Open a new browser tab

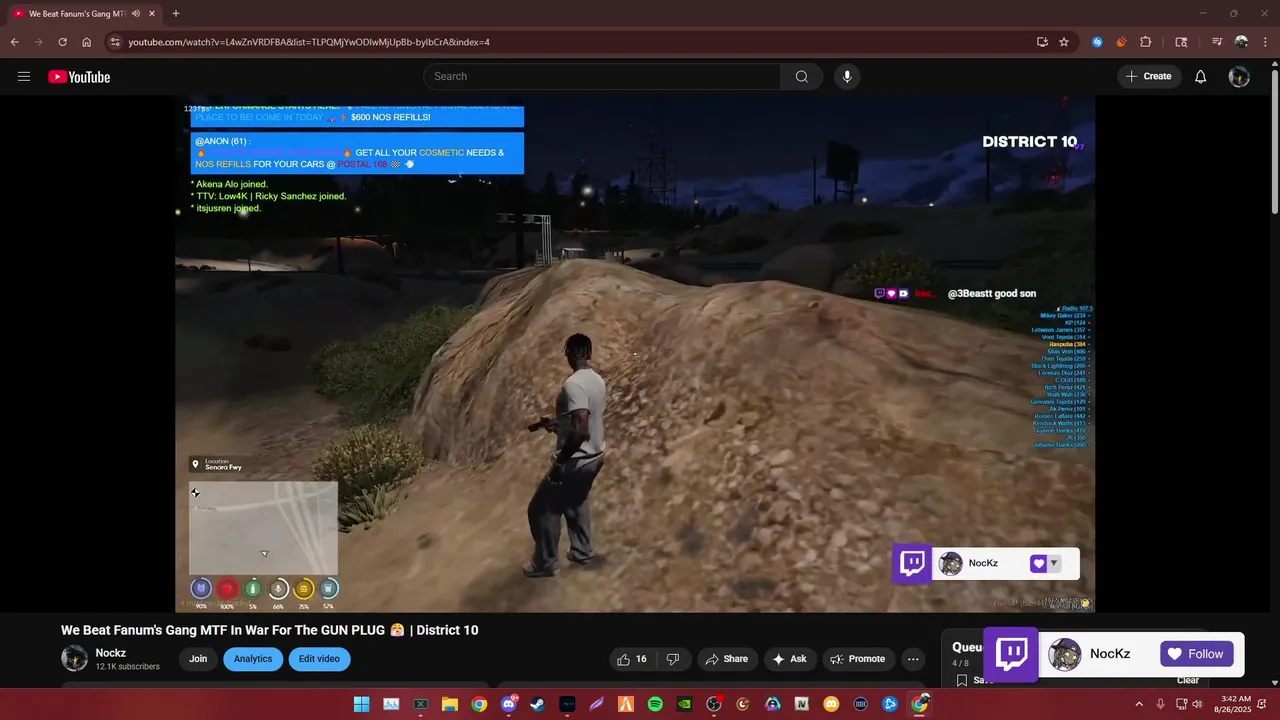point(176,14)
